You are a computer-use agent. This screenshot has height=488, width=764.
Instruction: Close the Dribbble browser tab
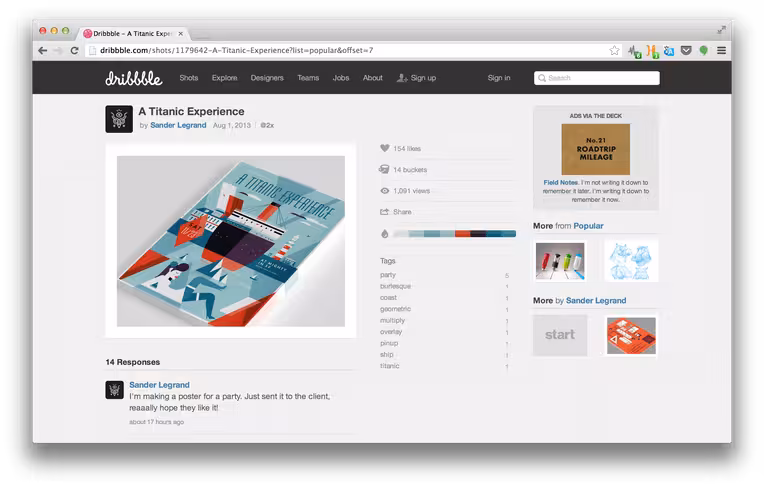[181, 34]
